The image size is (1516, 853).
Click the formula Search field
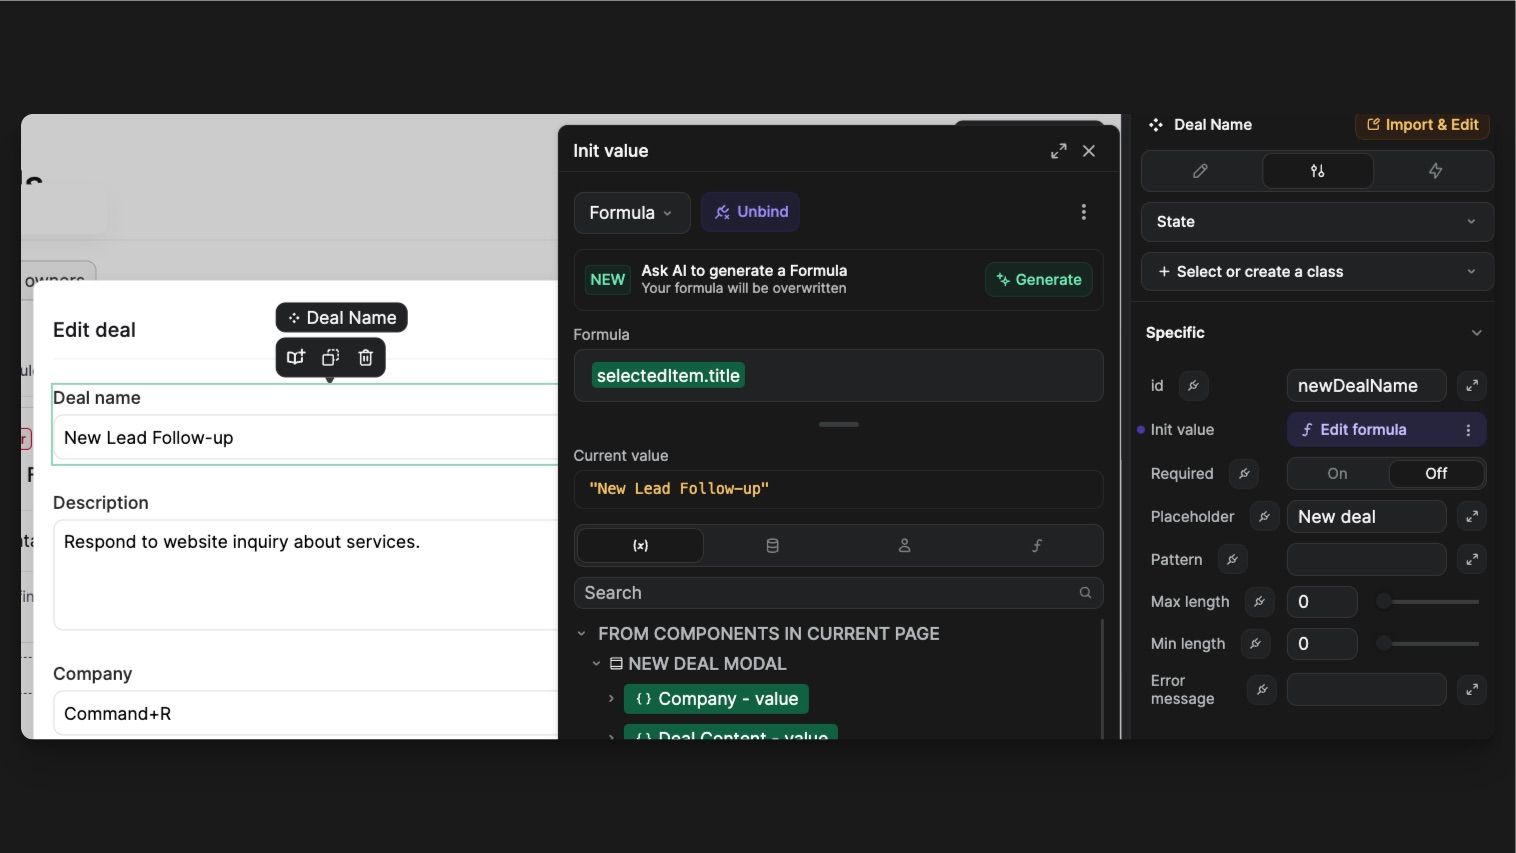click(830, 593)
